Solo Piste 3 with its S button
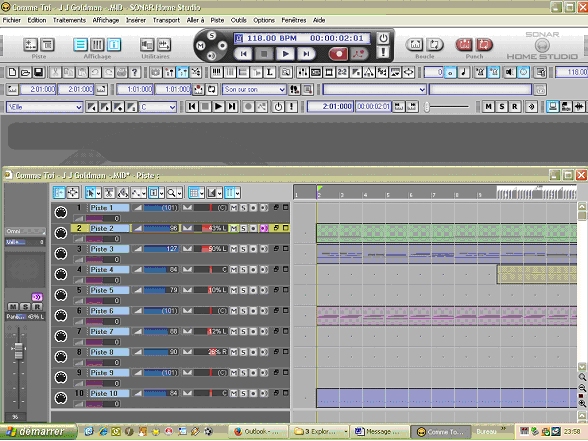Viewport: 588px width, 441px height. point(243,249)
